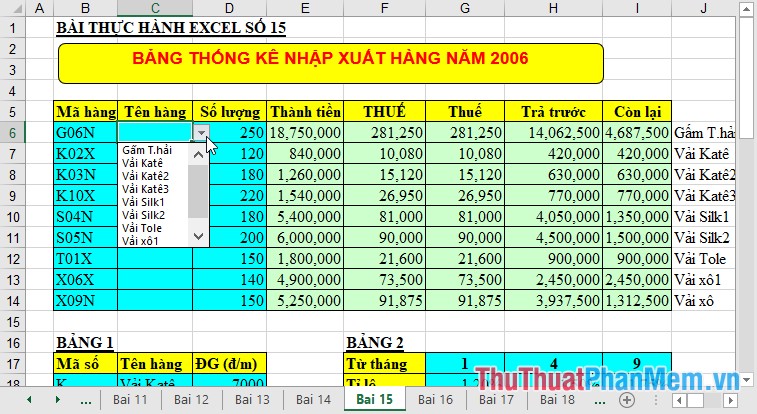Viewport: 757px width, 414px height.
Task: Select the 'Còn lại' header cell
Action: (637, 111)
